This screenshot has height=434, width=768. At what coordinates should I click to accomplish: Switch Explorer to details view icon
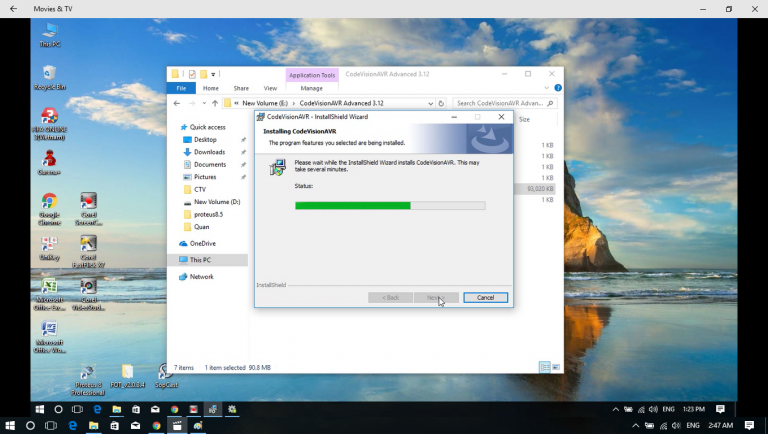(545, 367)
